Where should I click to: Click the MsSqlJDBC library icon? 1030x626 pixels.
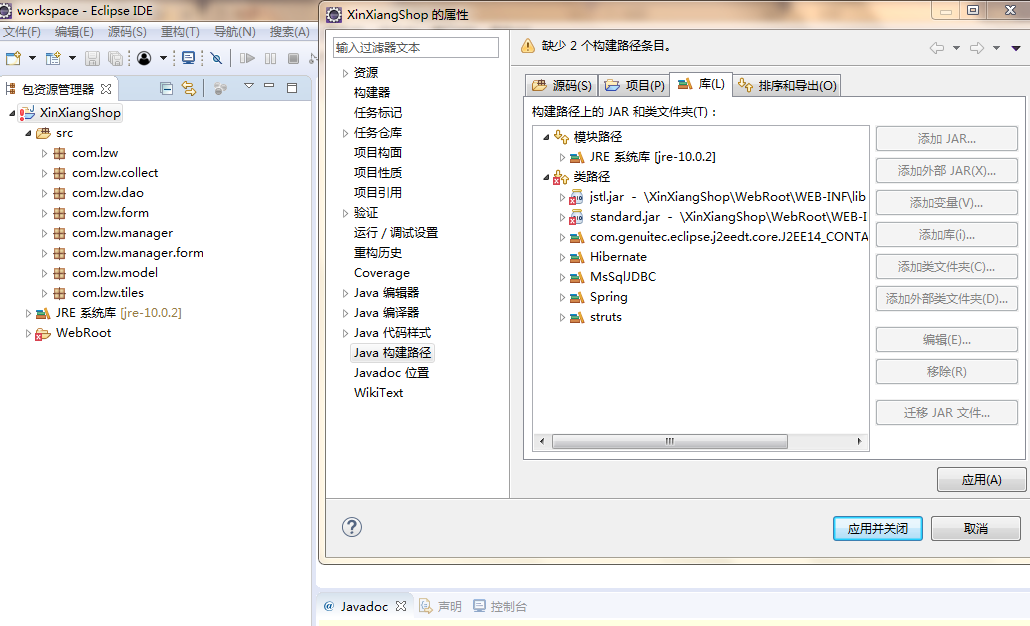(577, 277)
